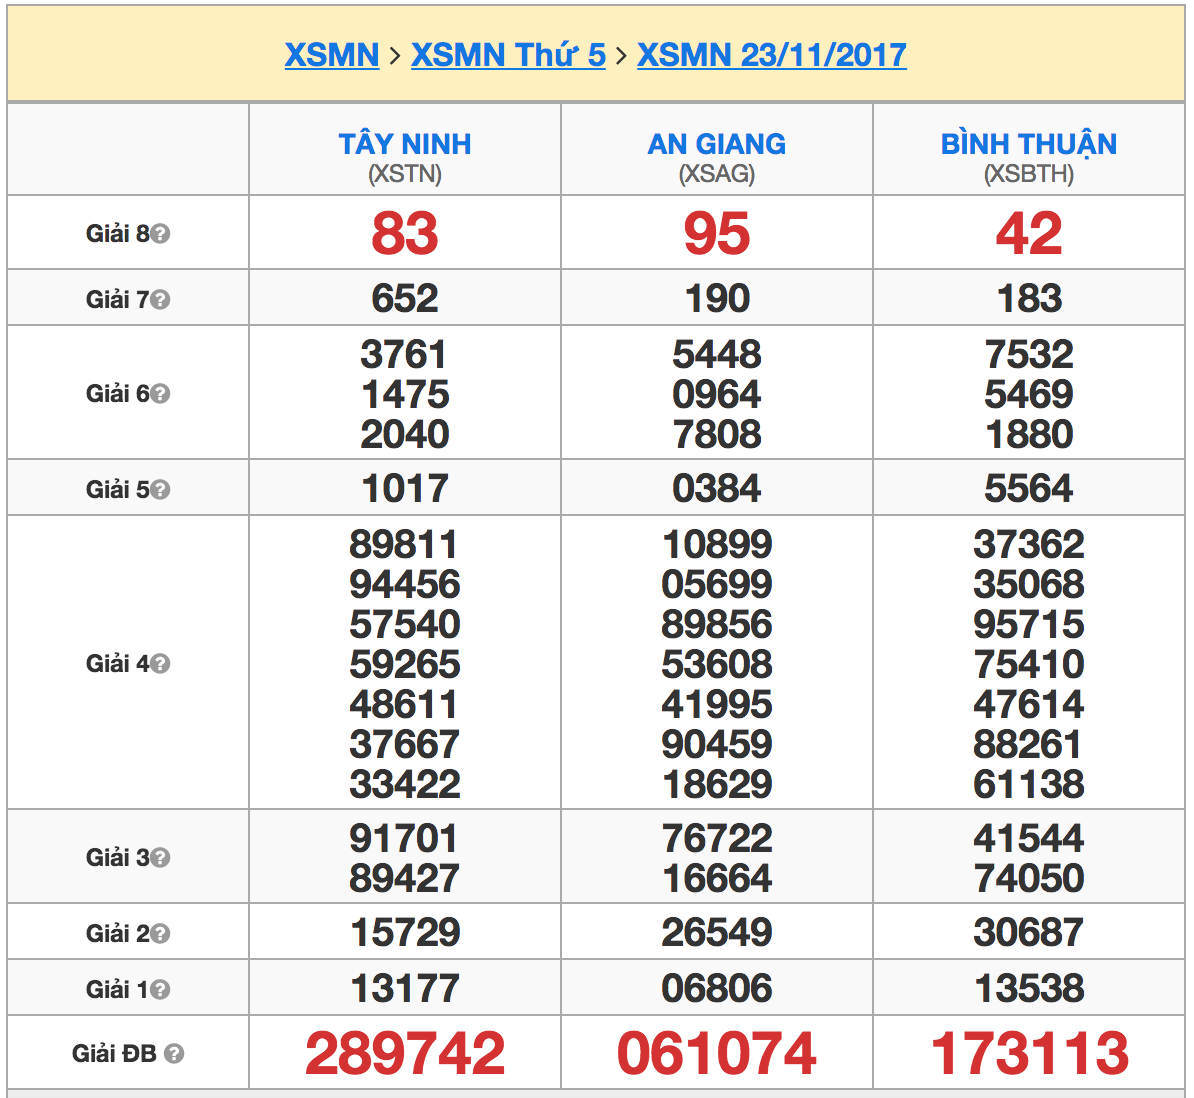Viewport: 1194px width, 1098px height.
Task: Select An Giang Giải 8 number 95
Action: tap(716, 234)
